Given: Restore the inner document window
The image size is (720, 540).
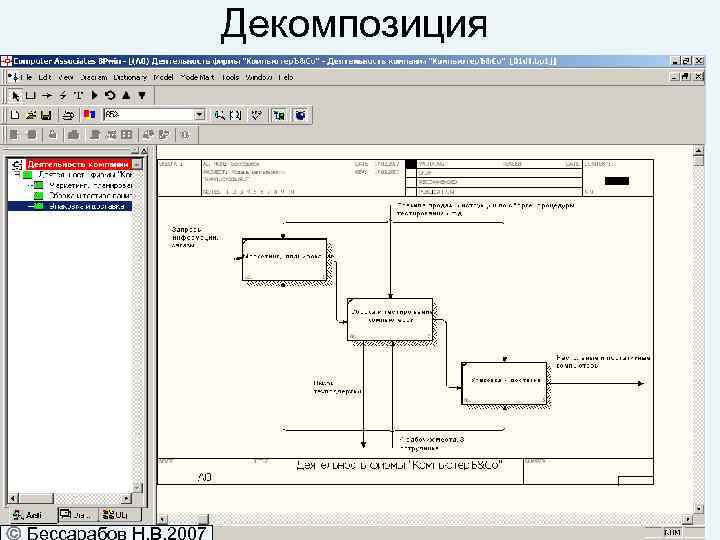Looking at the screenshot, I should [686, 77].
